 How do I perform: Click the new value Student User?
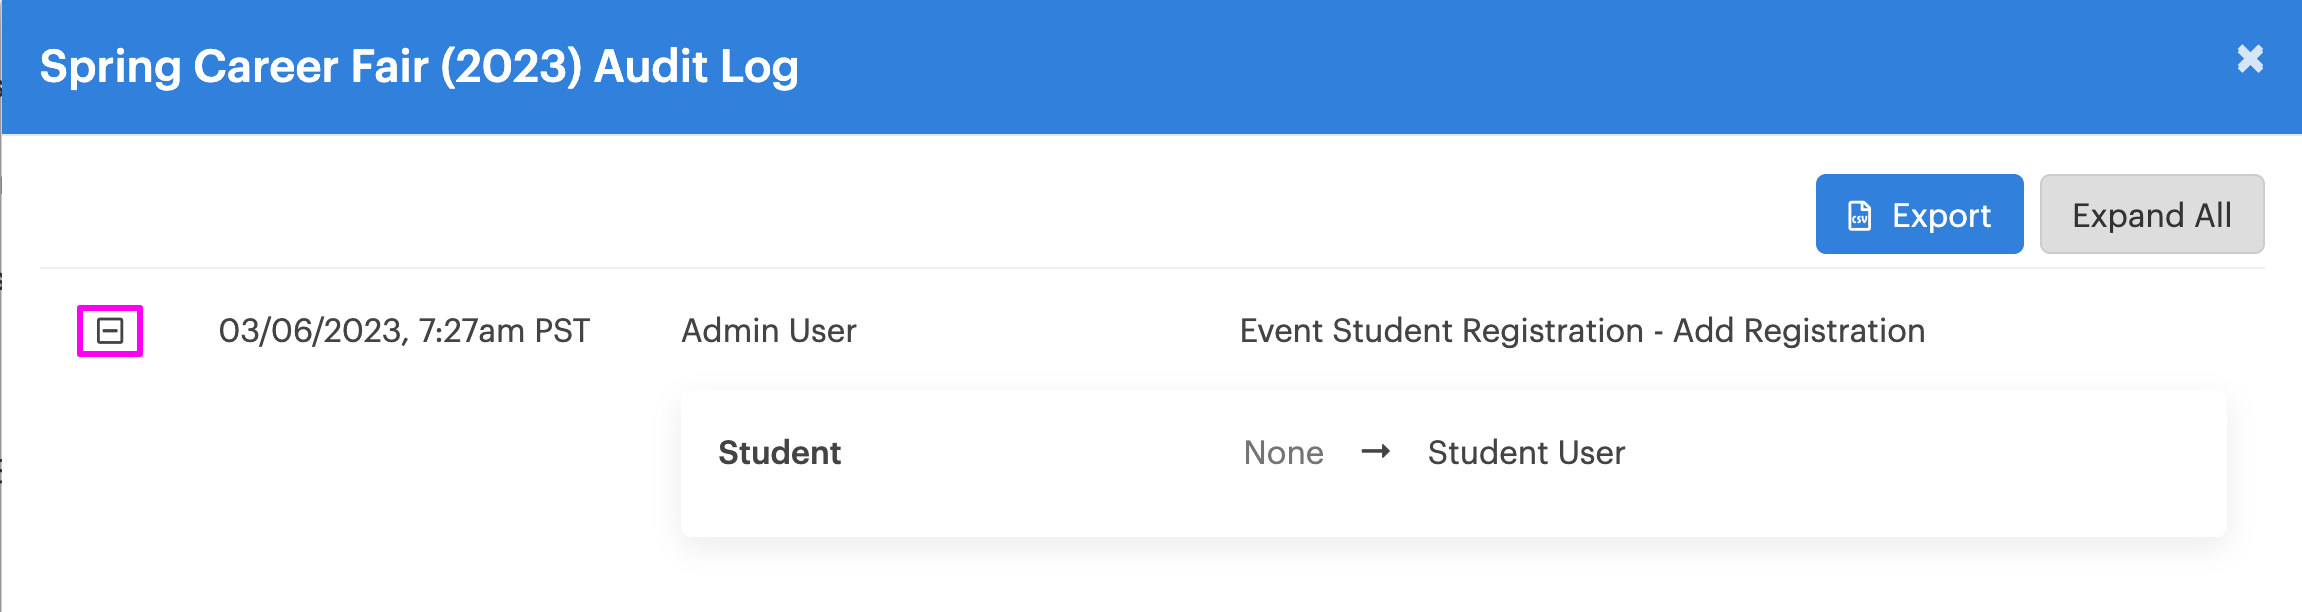[1526, 453]
